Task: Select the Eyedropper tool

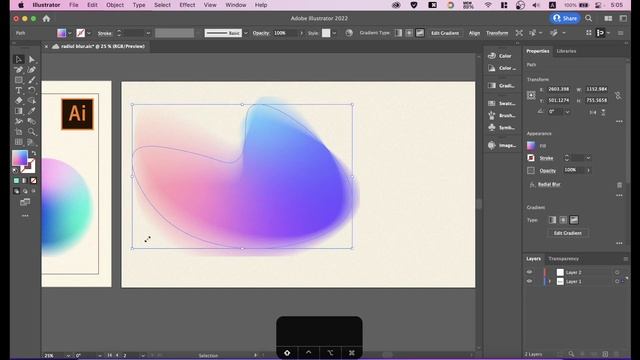Action: pyautogui.click(x=32, y=111)
